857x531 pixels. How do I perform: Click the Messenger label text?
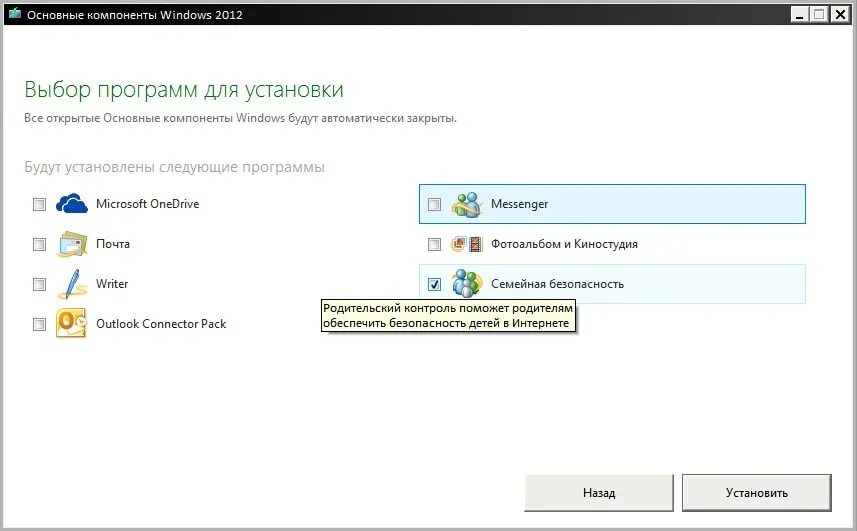click(x=519, y=204)
